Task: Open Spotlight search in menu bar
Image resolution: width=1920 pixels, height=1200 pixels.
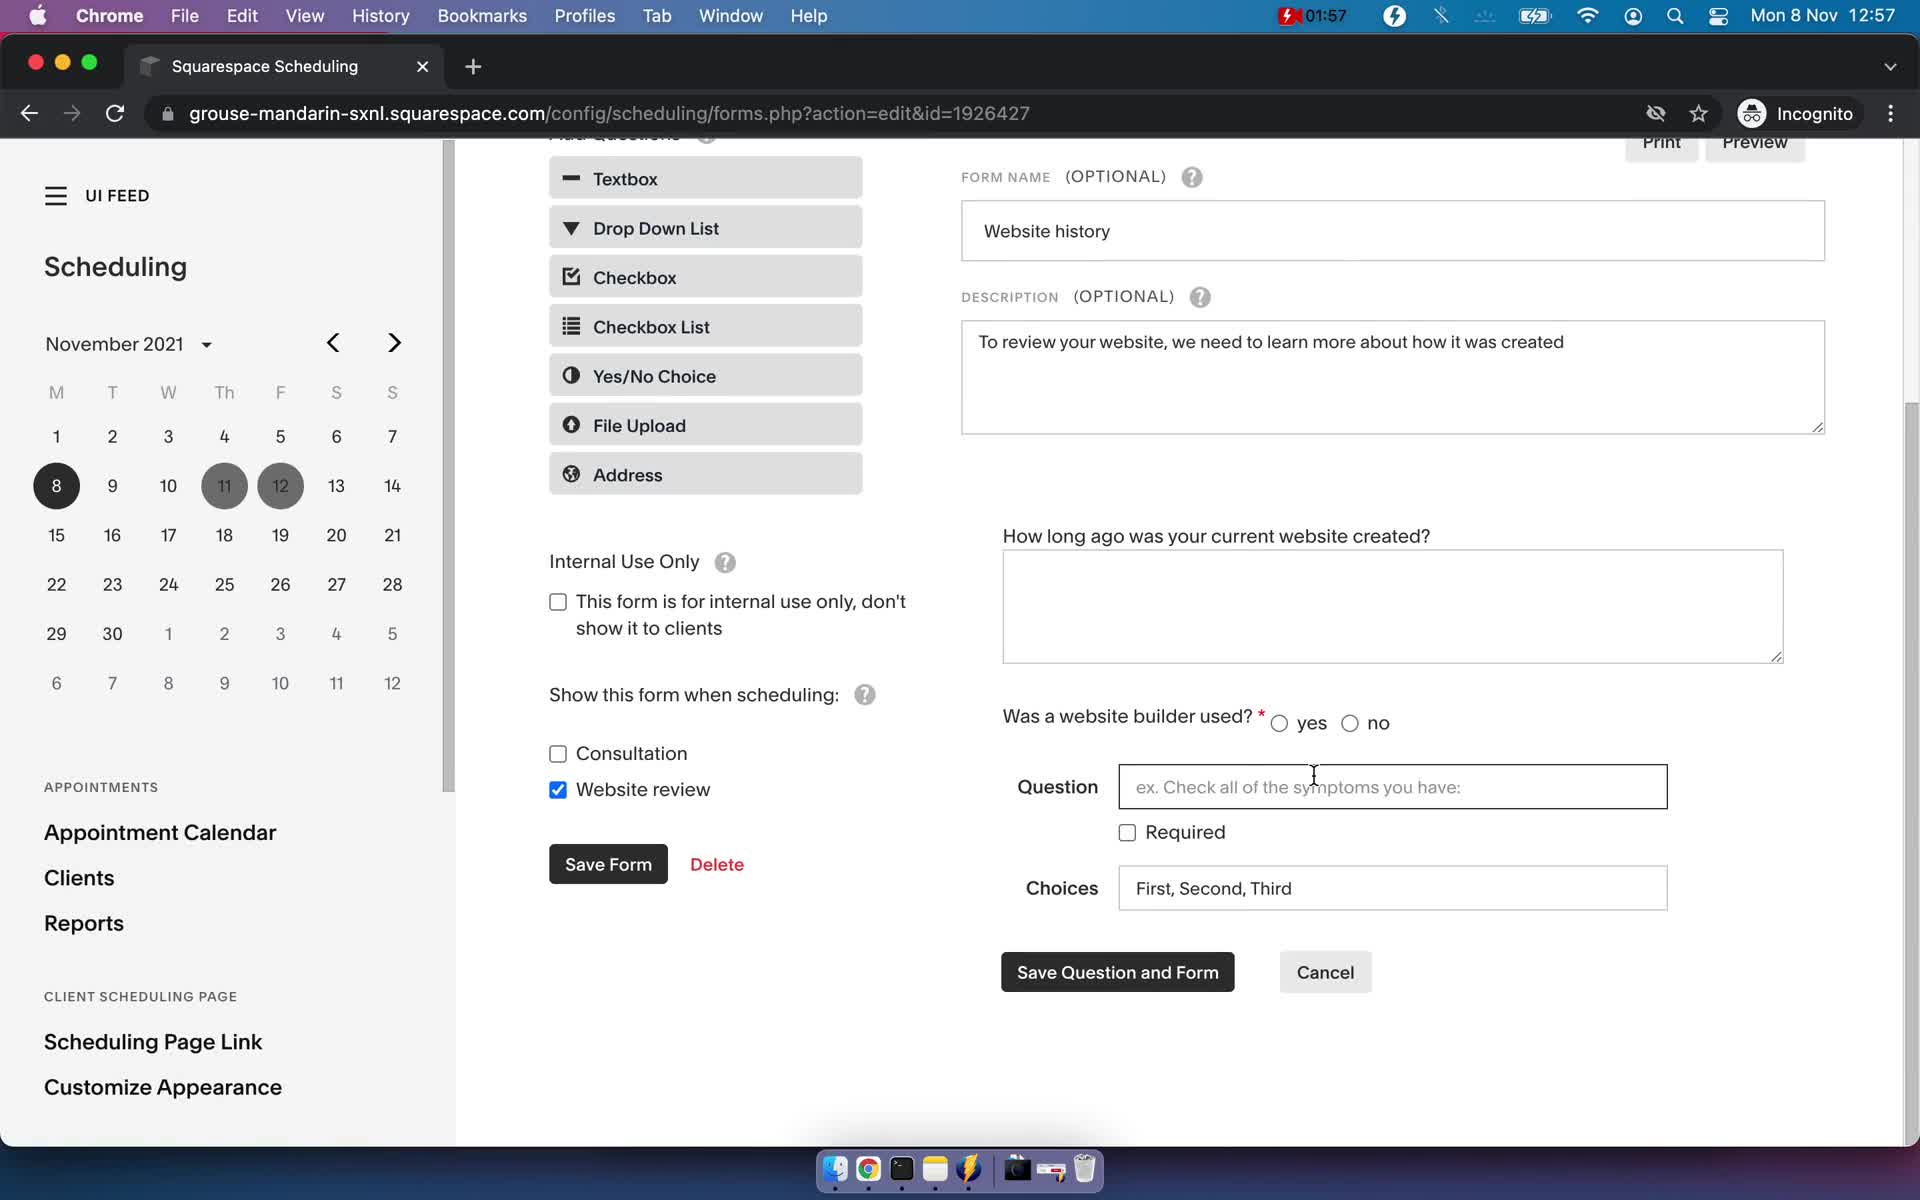Action: pyautogui.click(x=1675, y=16)
